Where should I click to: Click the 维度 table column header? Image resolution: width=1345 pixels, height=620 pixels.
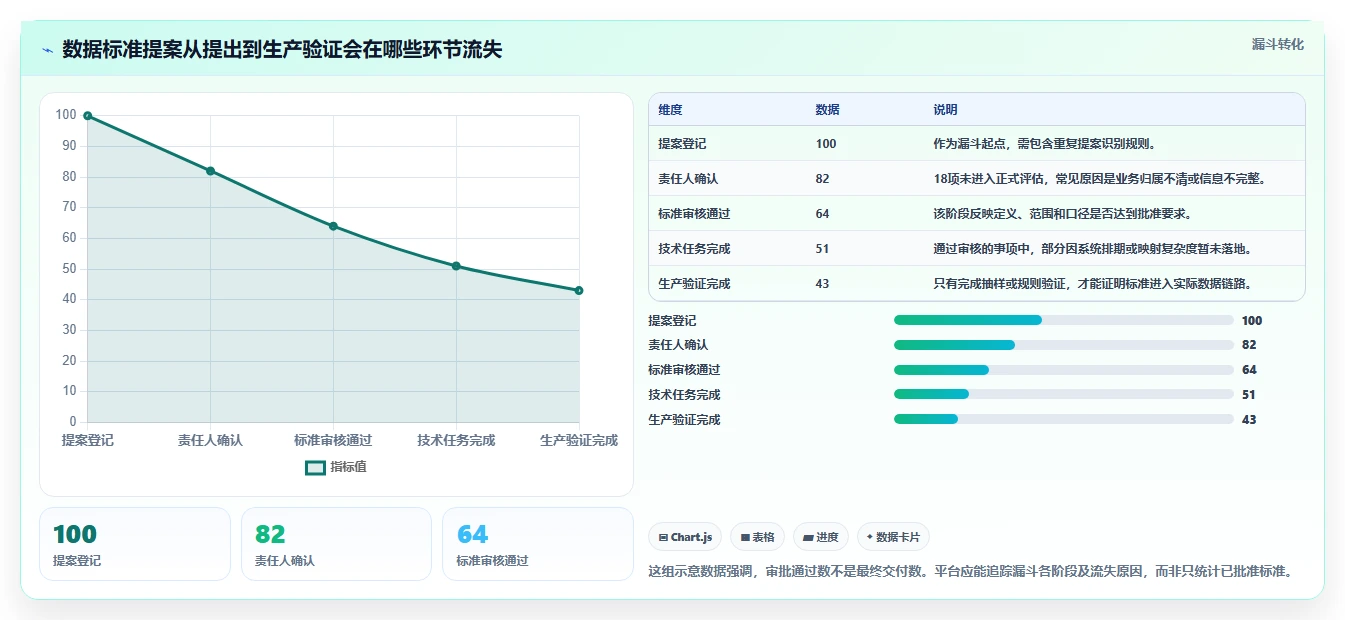click(x=670, y=110)
